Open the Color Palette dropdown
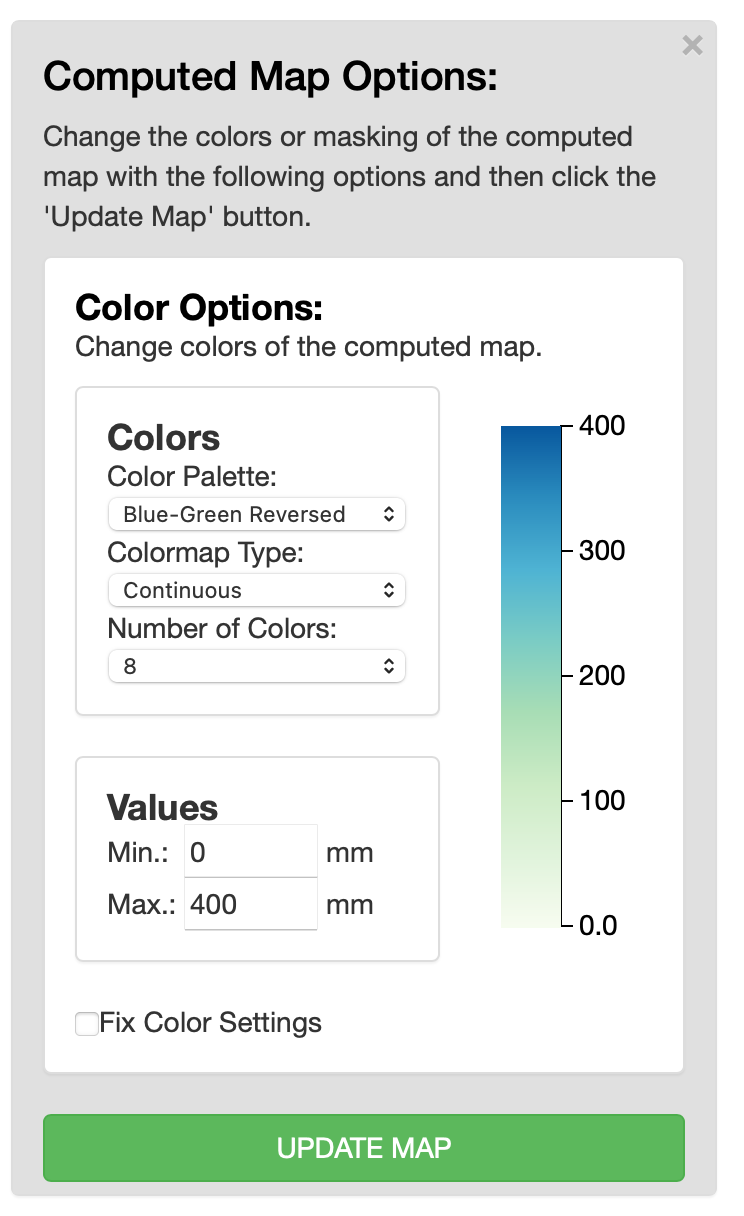 point(256,515)
